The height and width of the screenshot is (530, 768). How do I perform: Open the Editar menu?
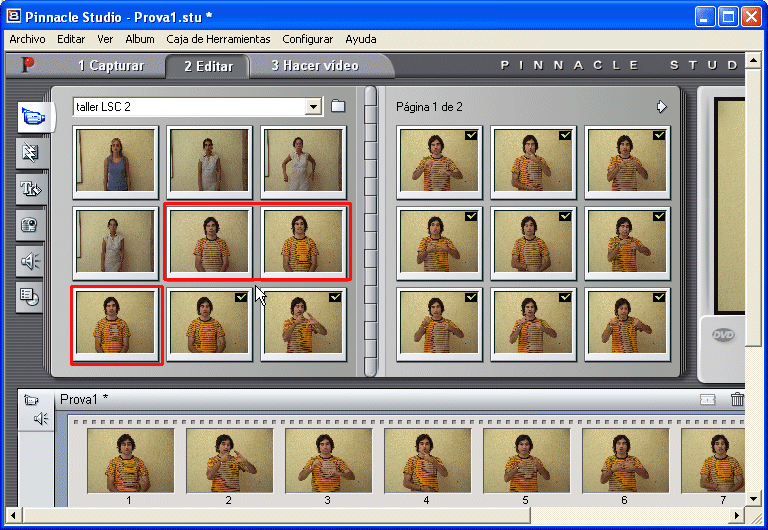tap(71, 39)
